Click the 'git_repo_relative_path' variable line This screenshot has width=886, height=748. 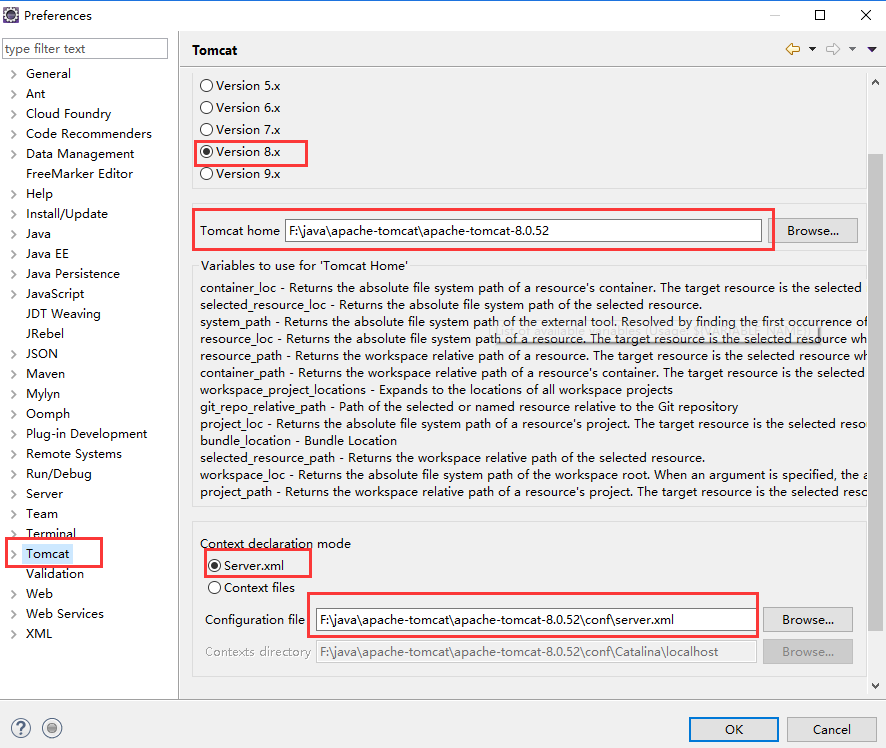469,407
